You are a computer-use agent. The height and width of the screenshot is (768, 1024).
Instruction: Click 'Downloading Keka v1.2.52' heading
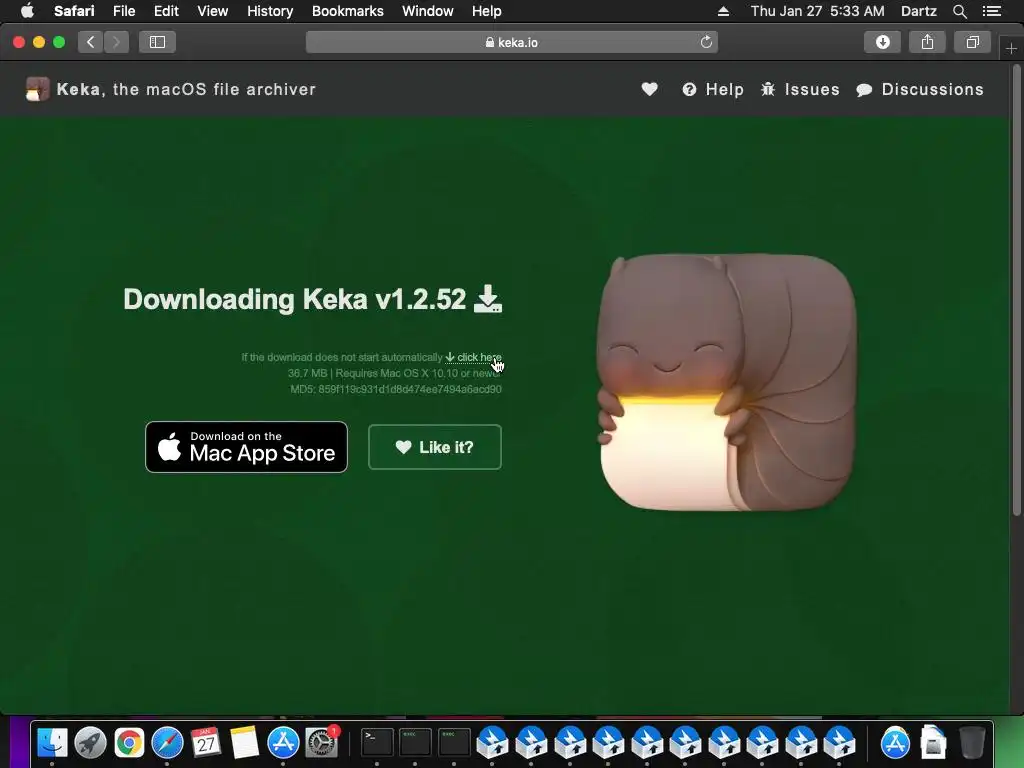pyautogui.click(x=295, y=299)
